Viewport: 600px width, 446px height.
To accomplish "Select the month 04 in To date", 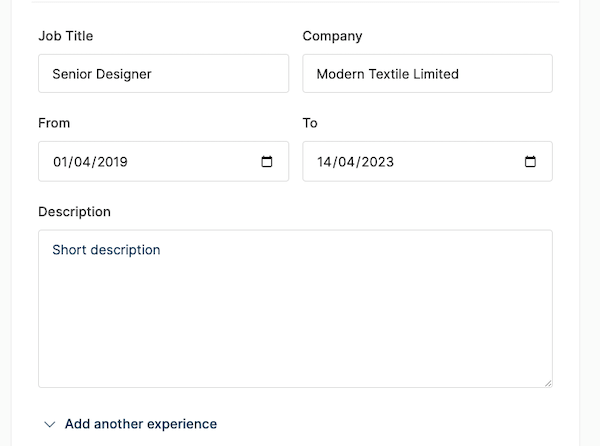I will pos(347,162).
